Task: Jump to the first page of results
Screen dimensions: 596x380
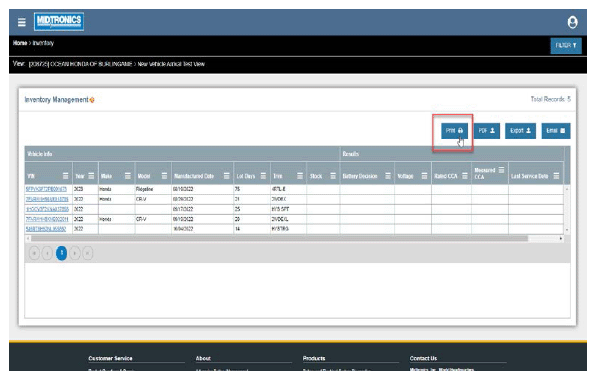Action: point(34,253)
